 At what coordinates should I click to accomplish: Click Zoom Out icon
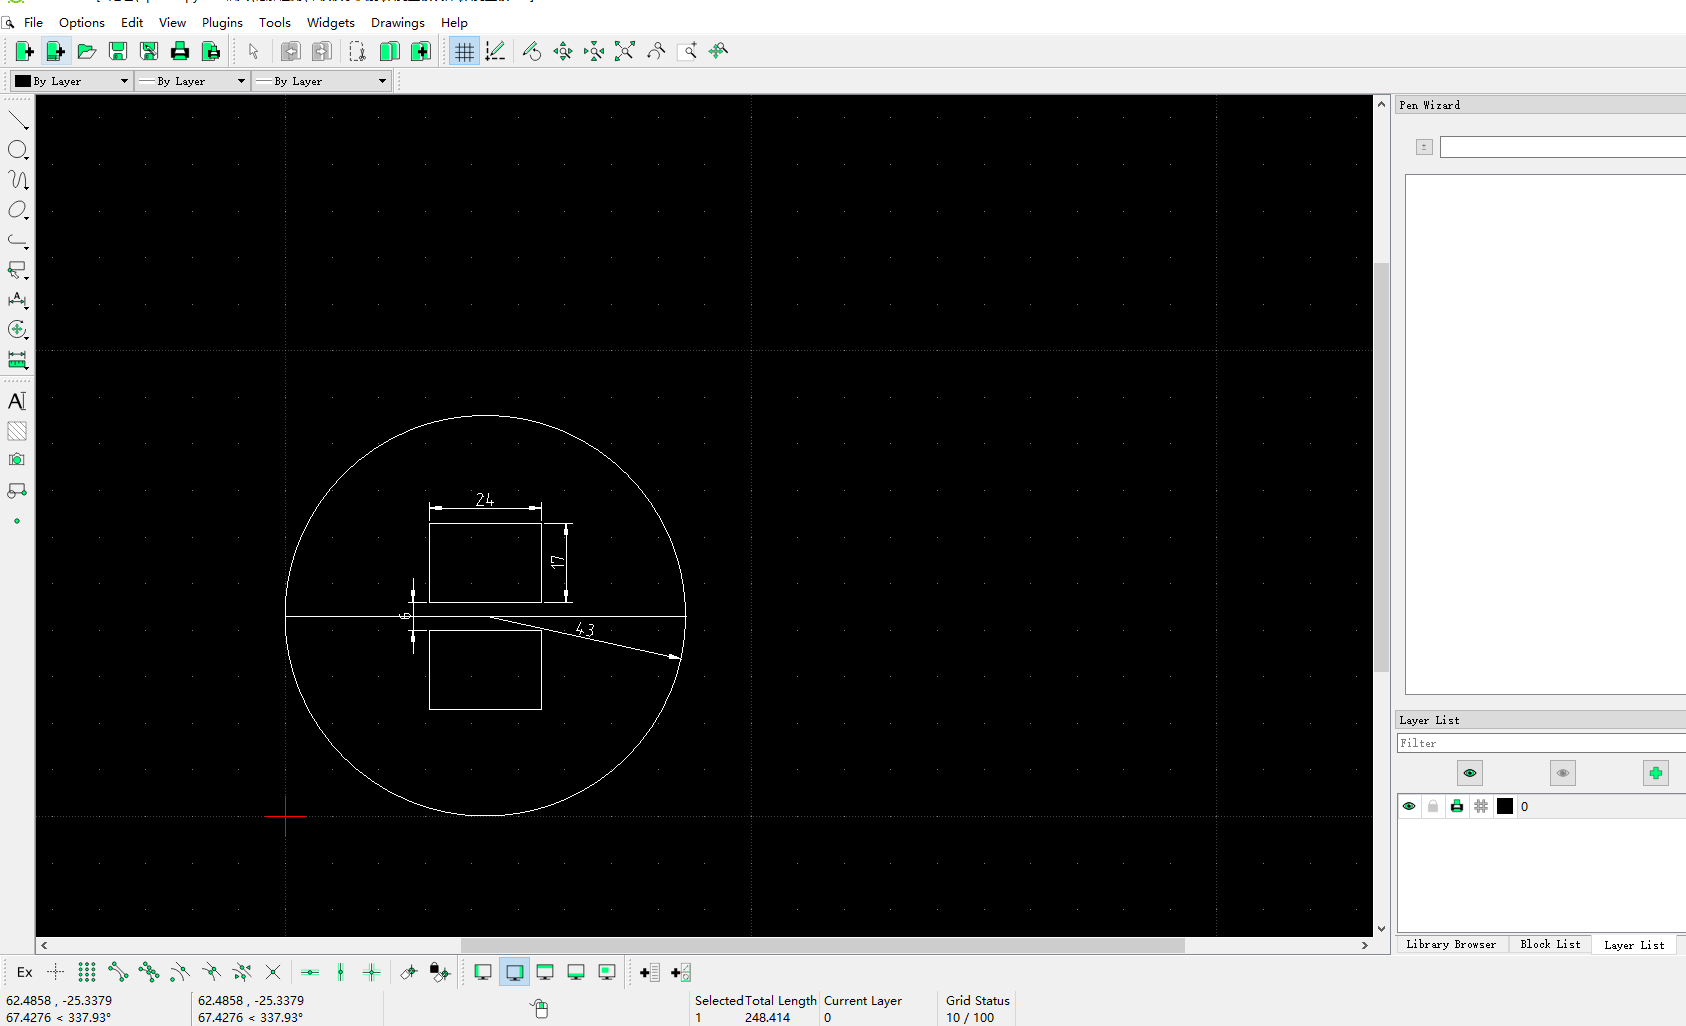(x=594, y=51)
